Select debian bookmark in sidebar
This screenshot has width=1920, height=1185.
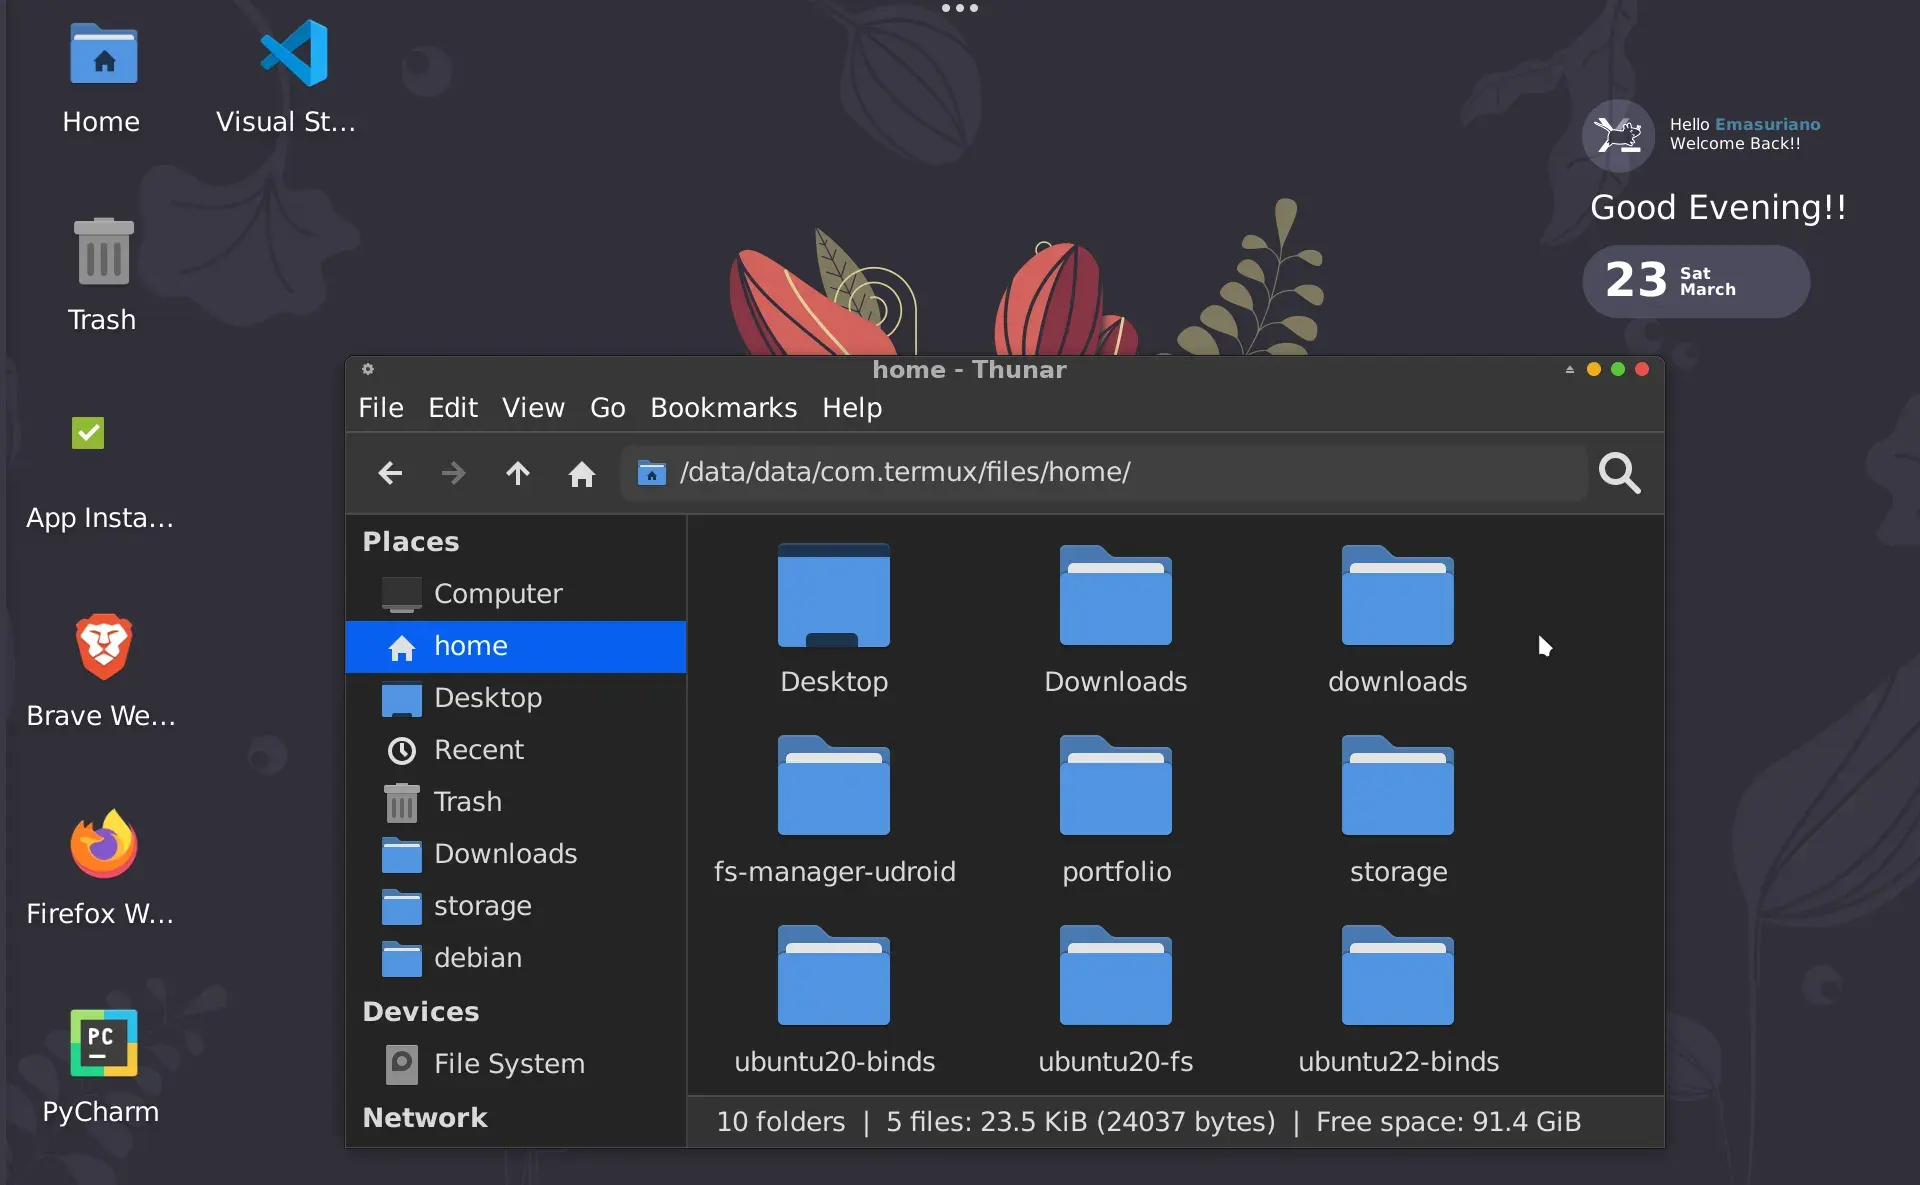pos(477,958)
